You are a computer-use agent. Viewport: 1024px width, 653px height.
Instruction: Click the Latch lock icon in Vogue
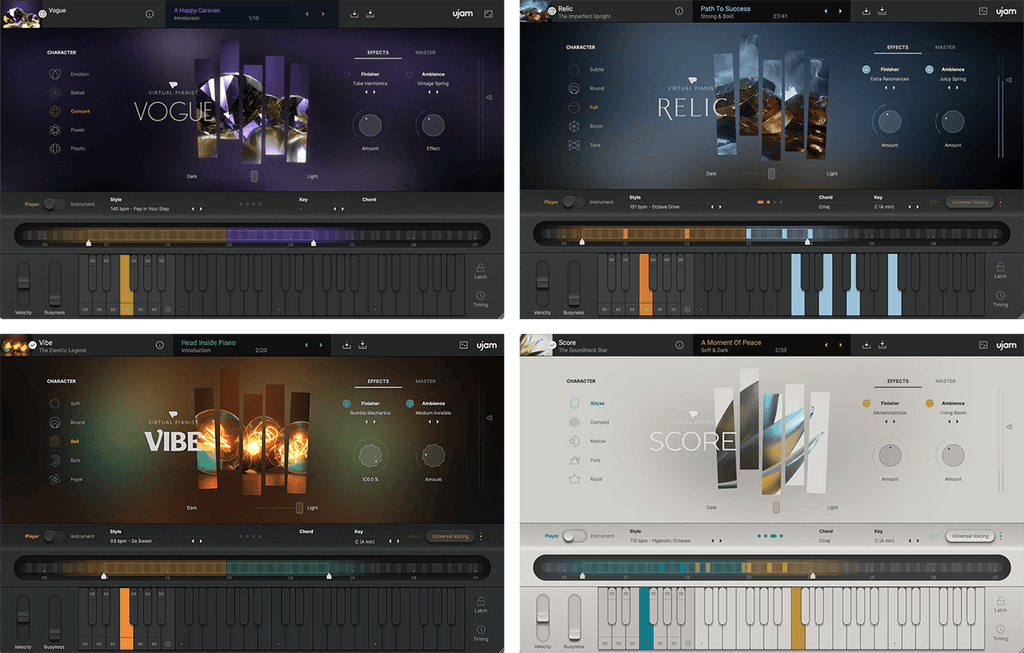pos(480,269)
